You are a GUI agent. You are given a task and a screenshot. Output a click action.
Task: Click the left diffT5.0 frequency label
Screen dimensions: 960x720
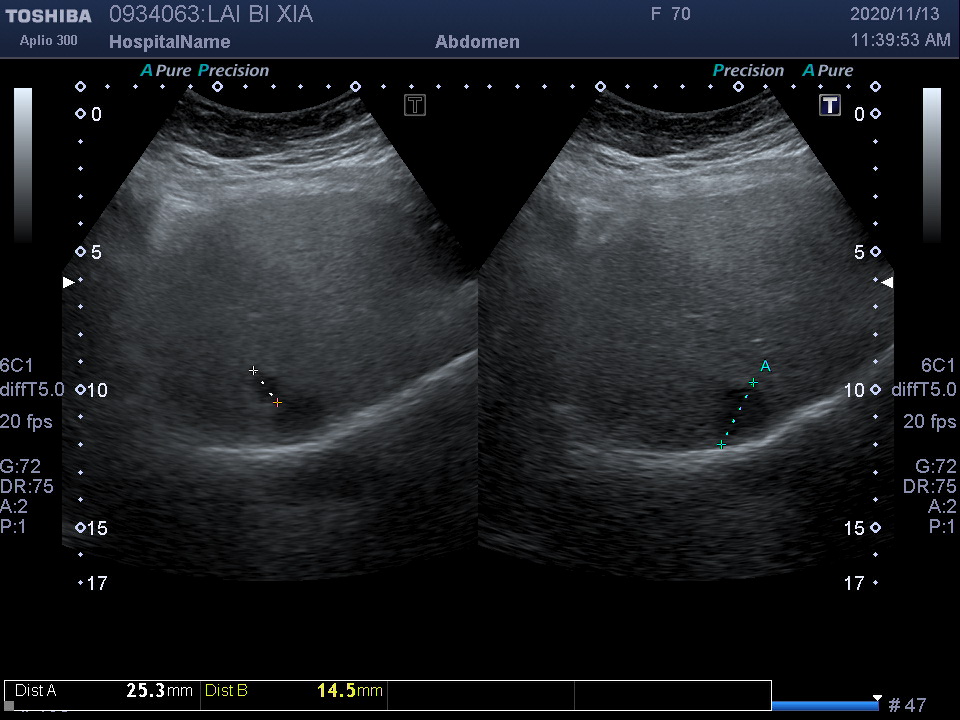coord(32,389)
